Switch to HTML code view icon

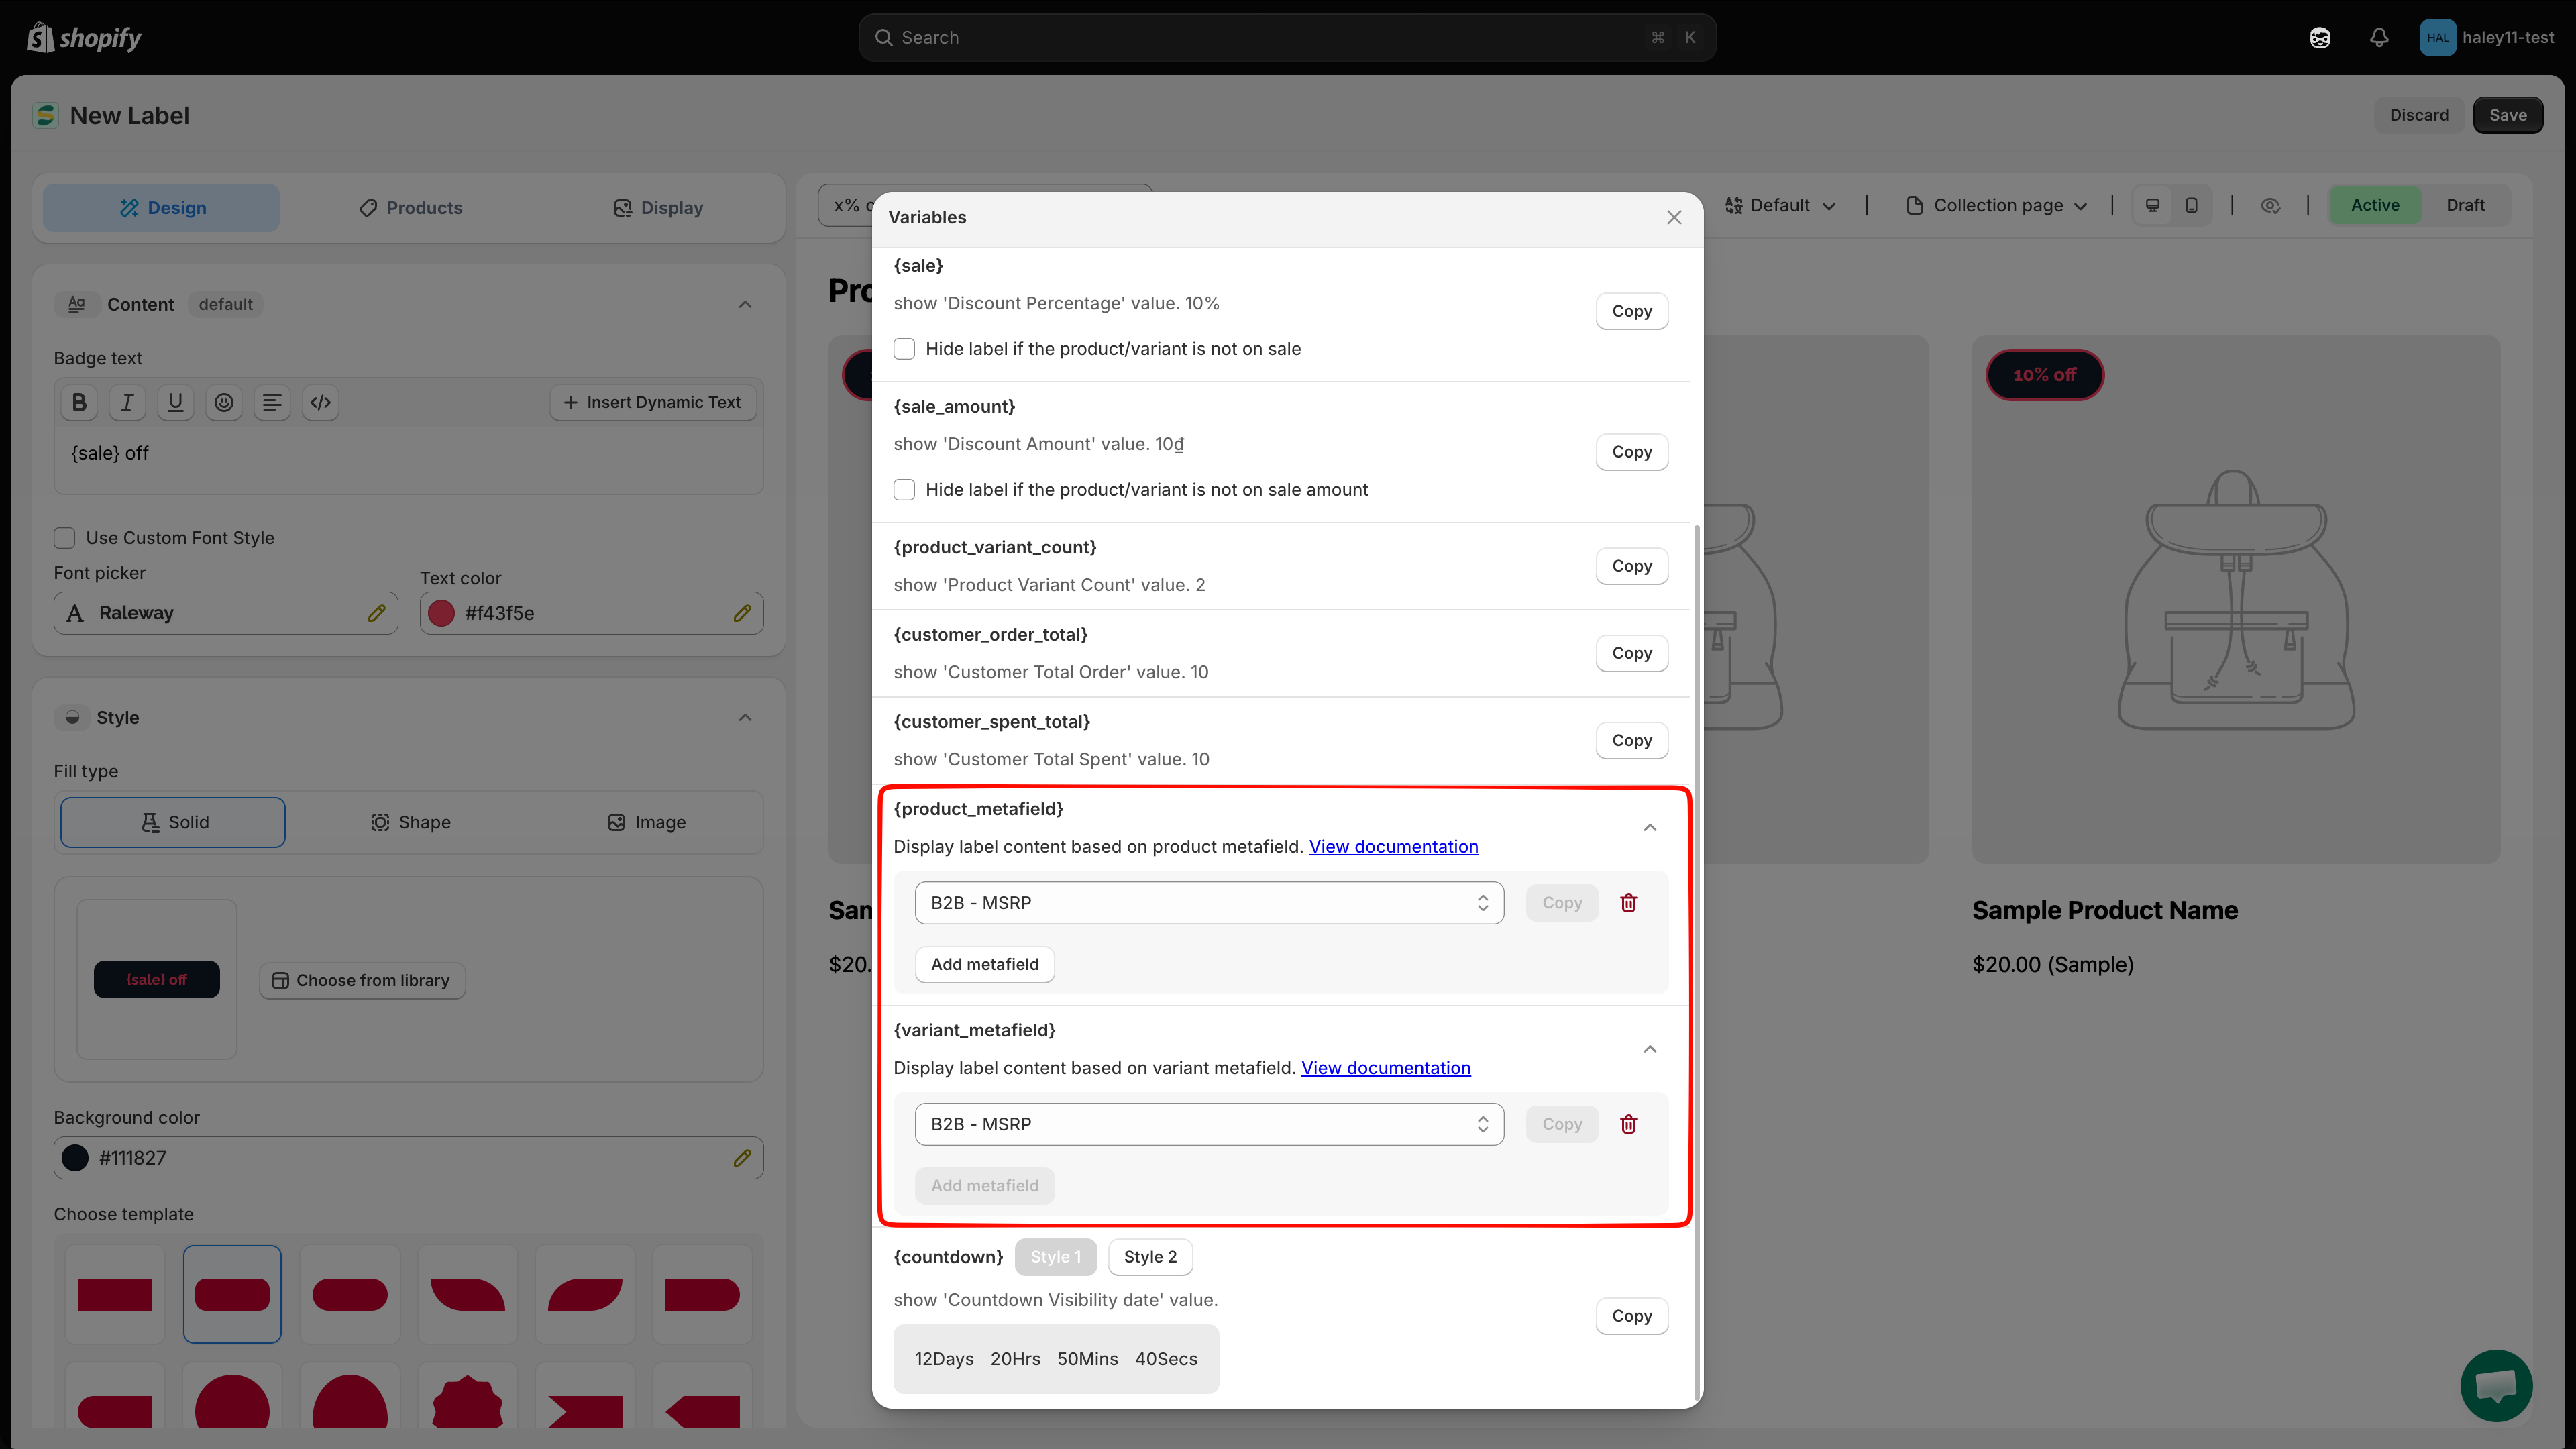[320, 402]
